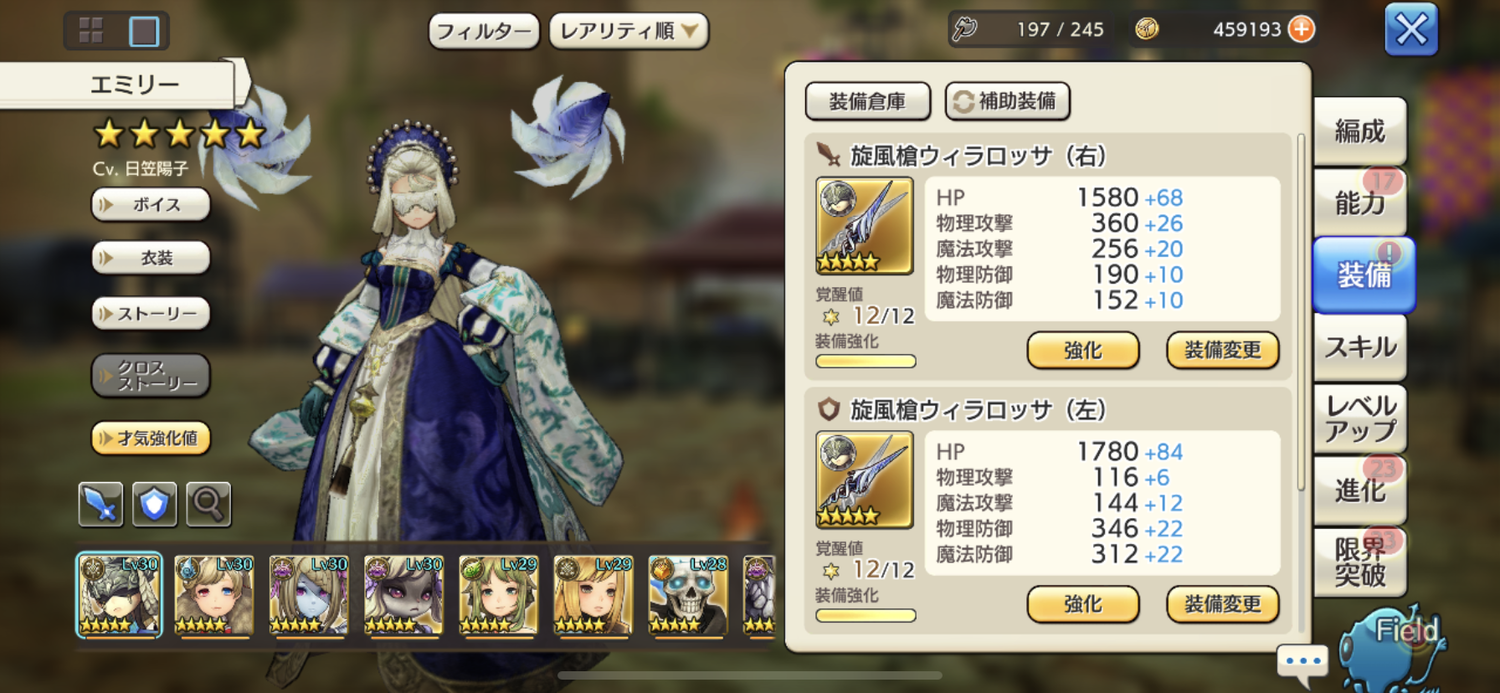The width and height of the screenshot is (1500, 693).
Task: Switch to the 進化 tab
Action: tap(1360, 490)
